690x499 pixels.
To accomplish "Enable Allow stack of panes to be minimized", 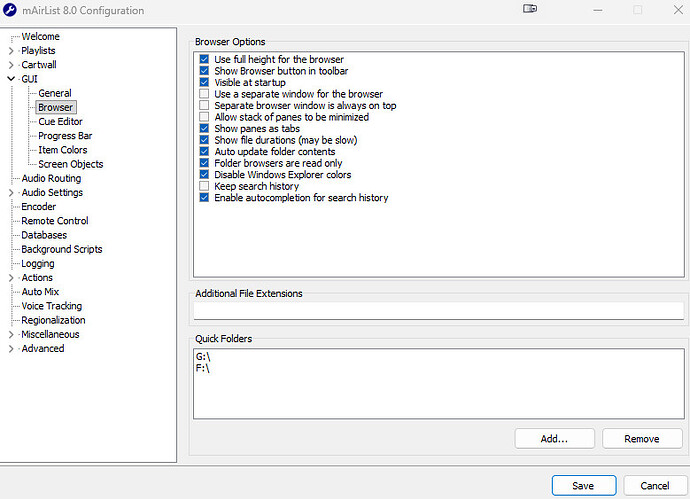I will (204, 117).
